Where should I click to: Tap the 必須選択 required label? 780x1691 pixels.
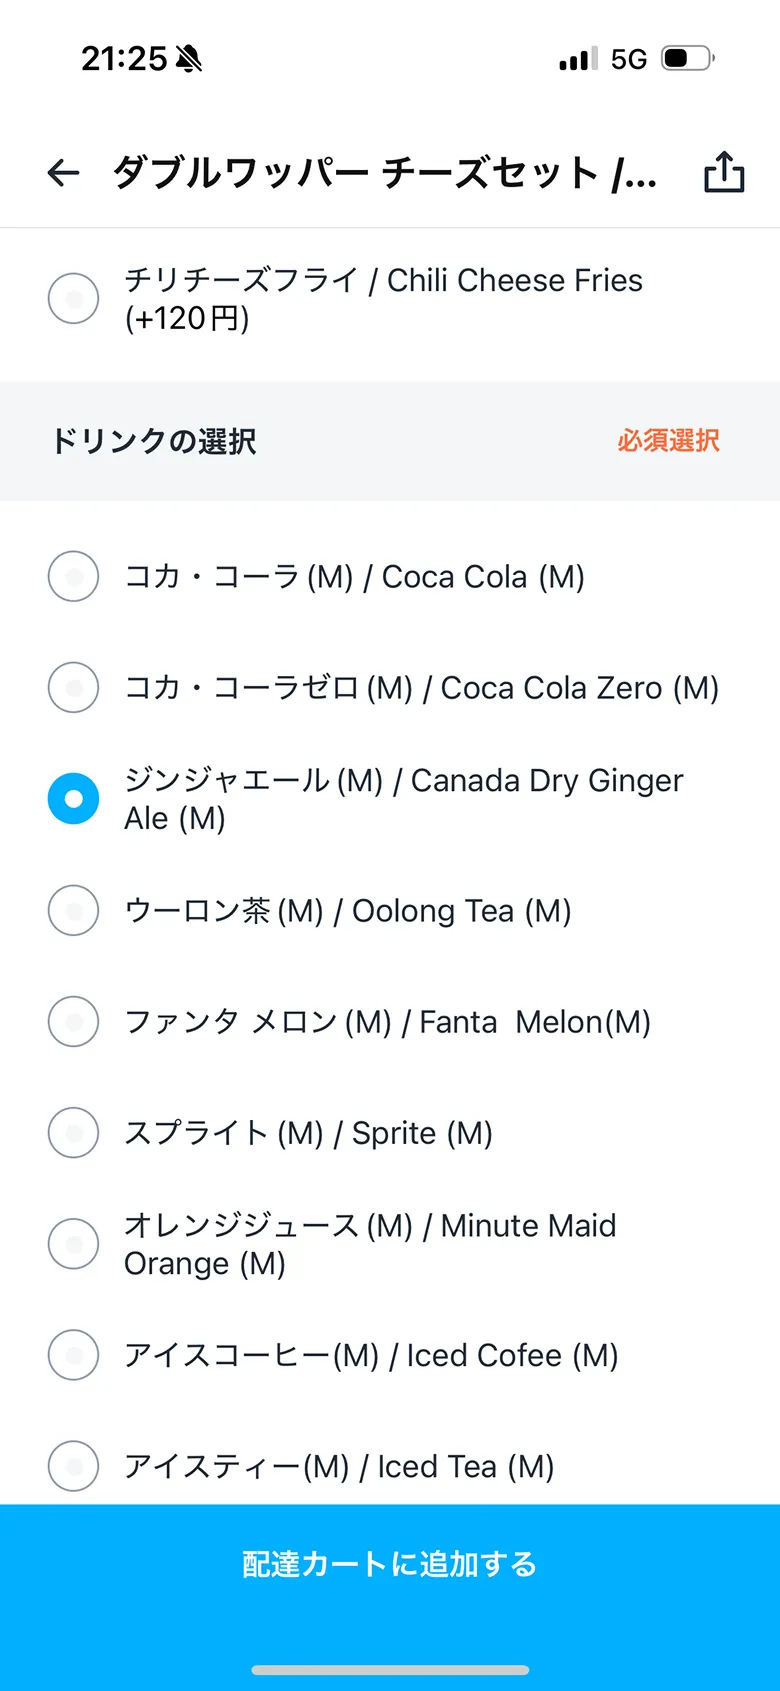point(668,441)
